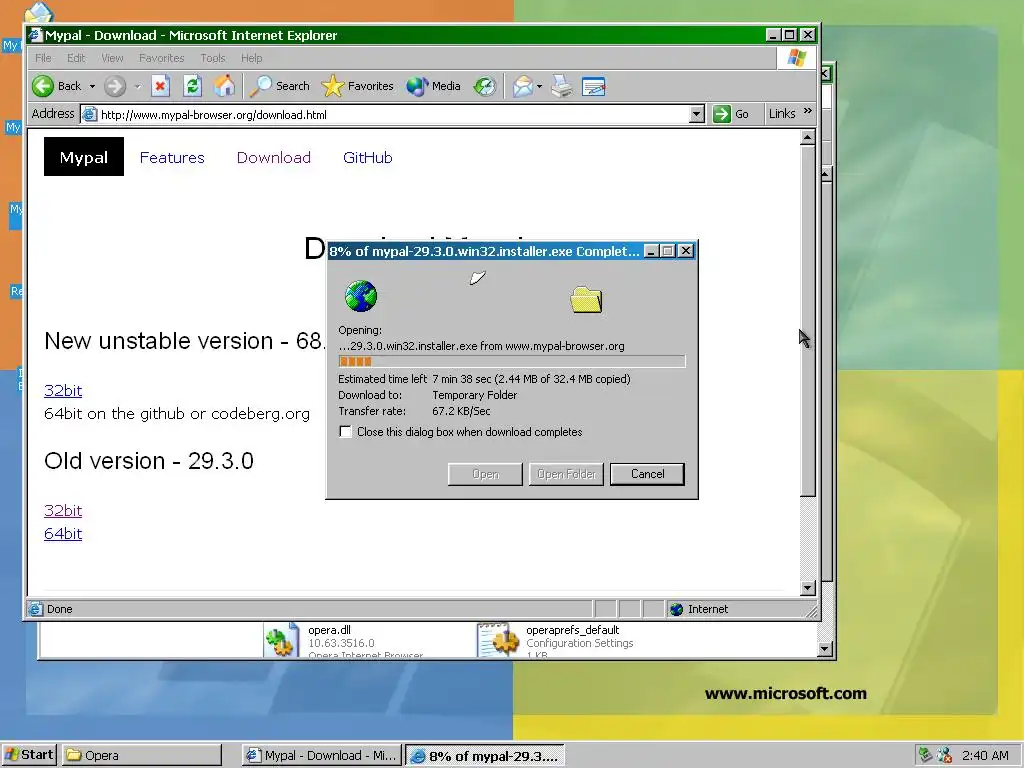Enable Close this dialog box when download completes
Screen dimensions: 1024x768
click(x=345, y=432)
